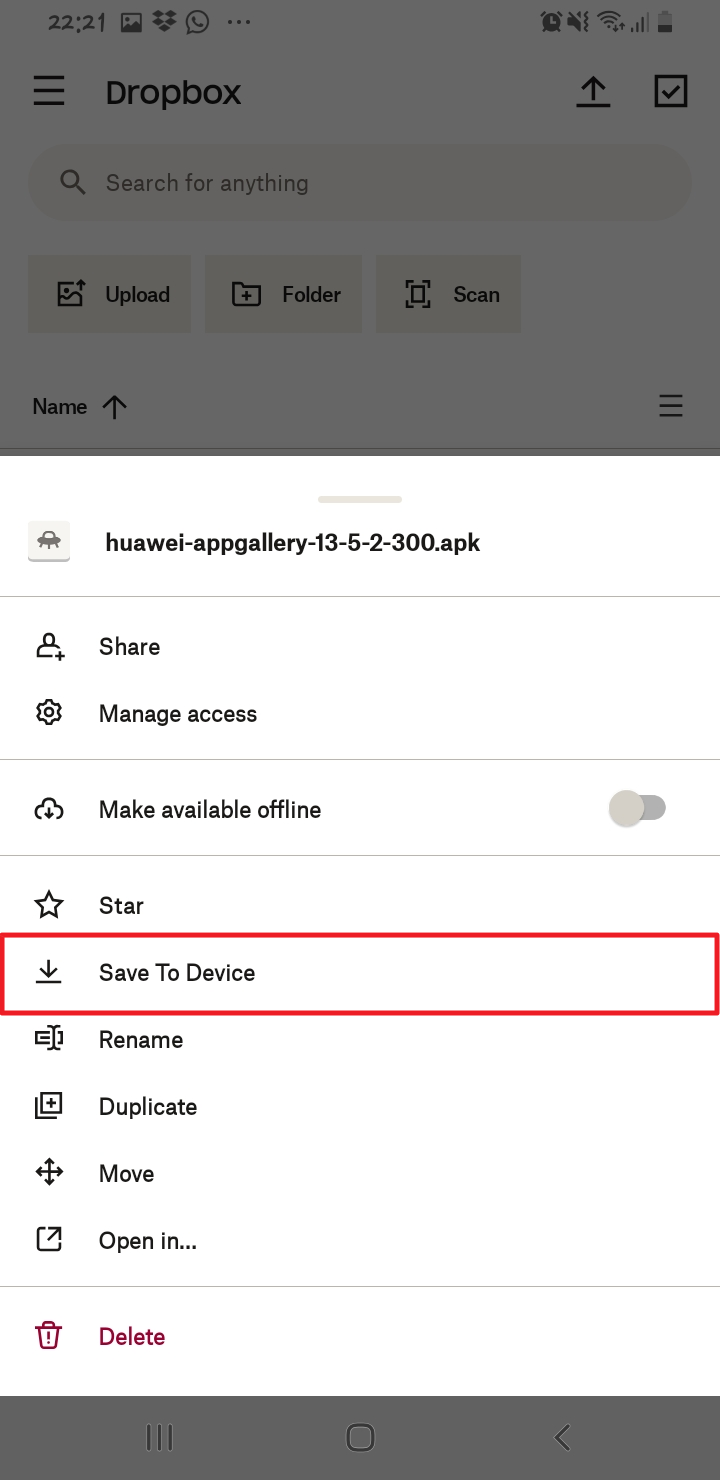The width and height of the screenshot is (720, 1480).
Task: Select Move option
Action: tap(360, 1174)
